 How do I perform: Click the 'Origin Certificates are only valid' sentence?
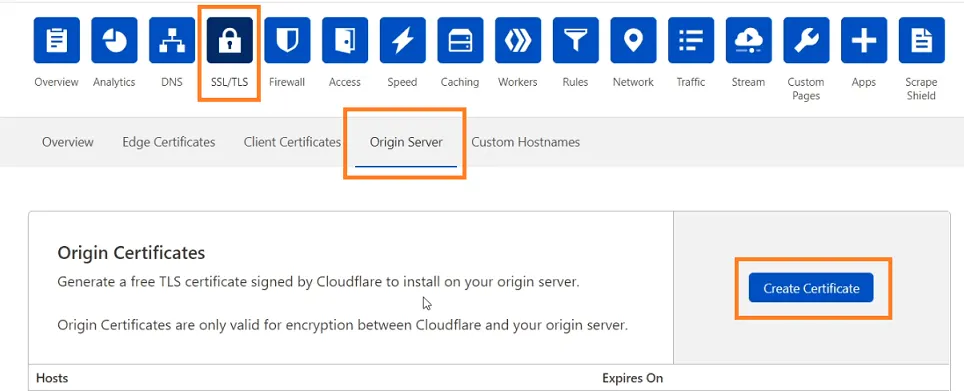click(x=342, y=325)
